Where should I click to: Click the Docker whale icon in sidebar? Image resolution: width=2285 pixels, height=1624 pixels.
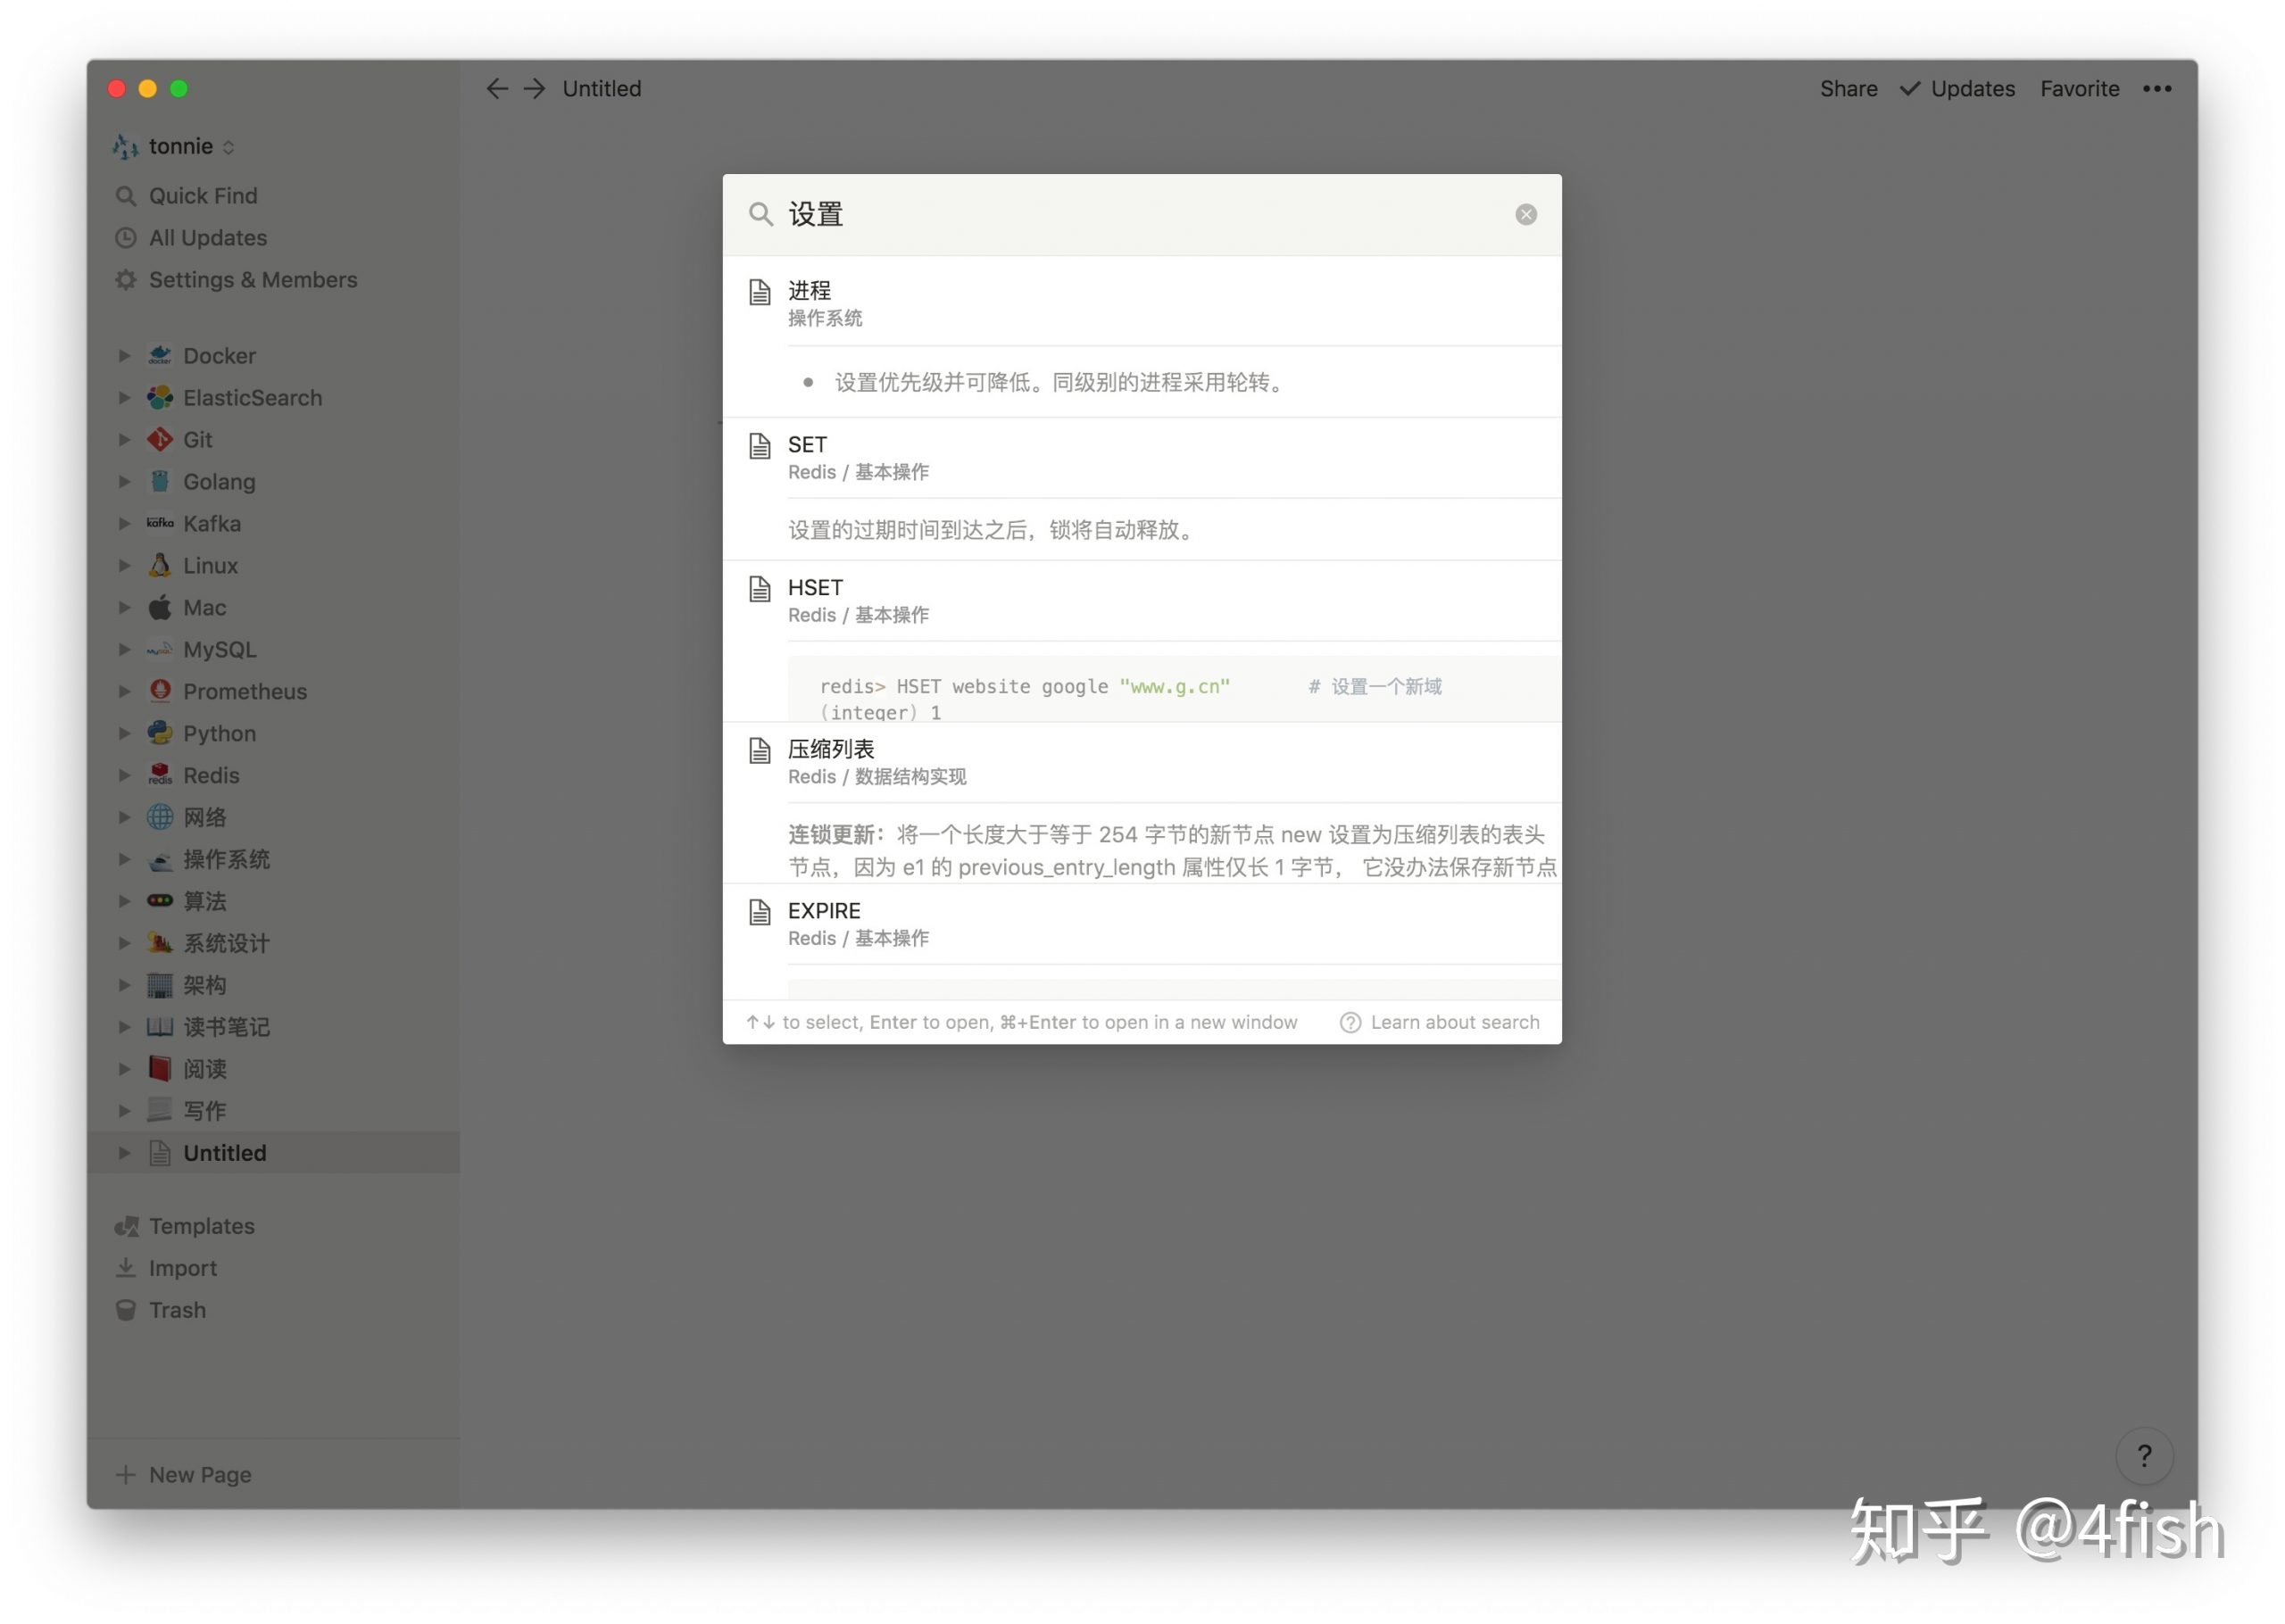point(159,356)
